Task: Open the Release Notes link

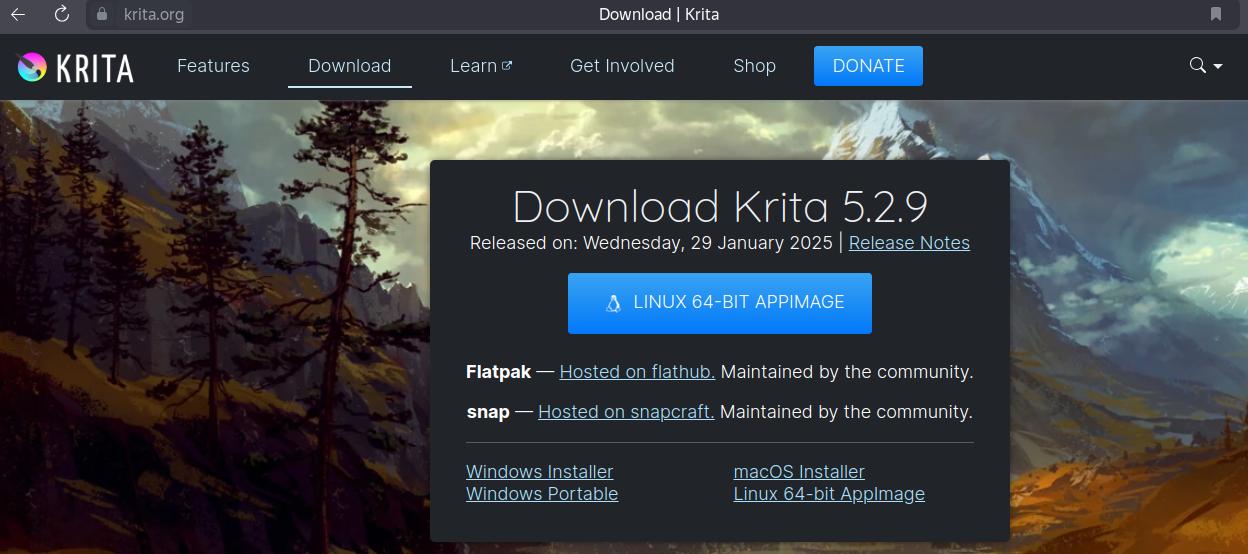Action: pyautogui.click(x=909, y=243)
